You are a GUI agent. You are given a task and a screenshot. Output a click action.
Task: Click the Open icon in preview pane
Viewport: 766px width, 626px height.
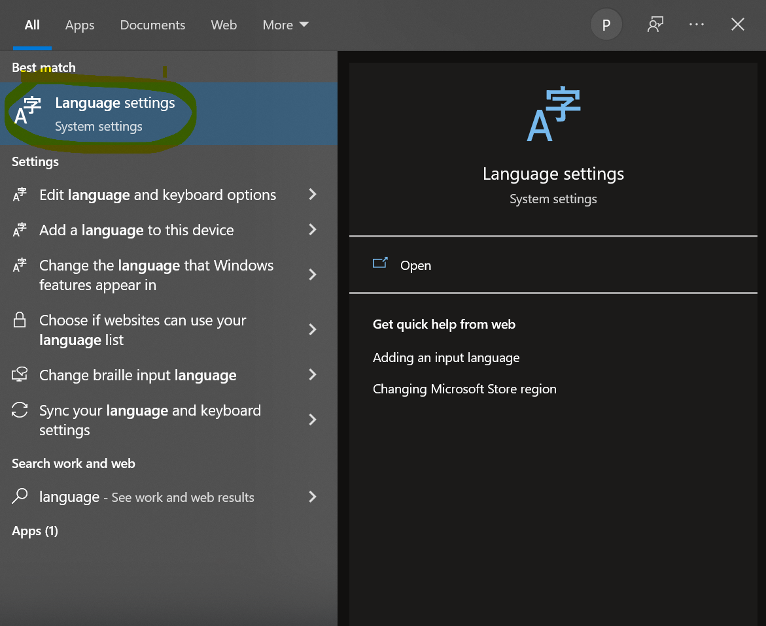380,263
